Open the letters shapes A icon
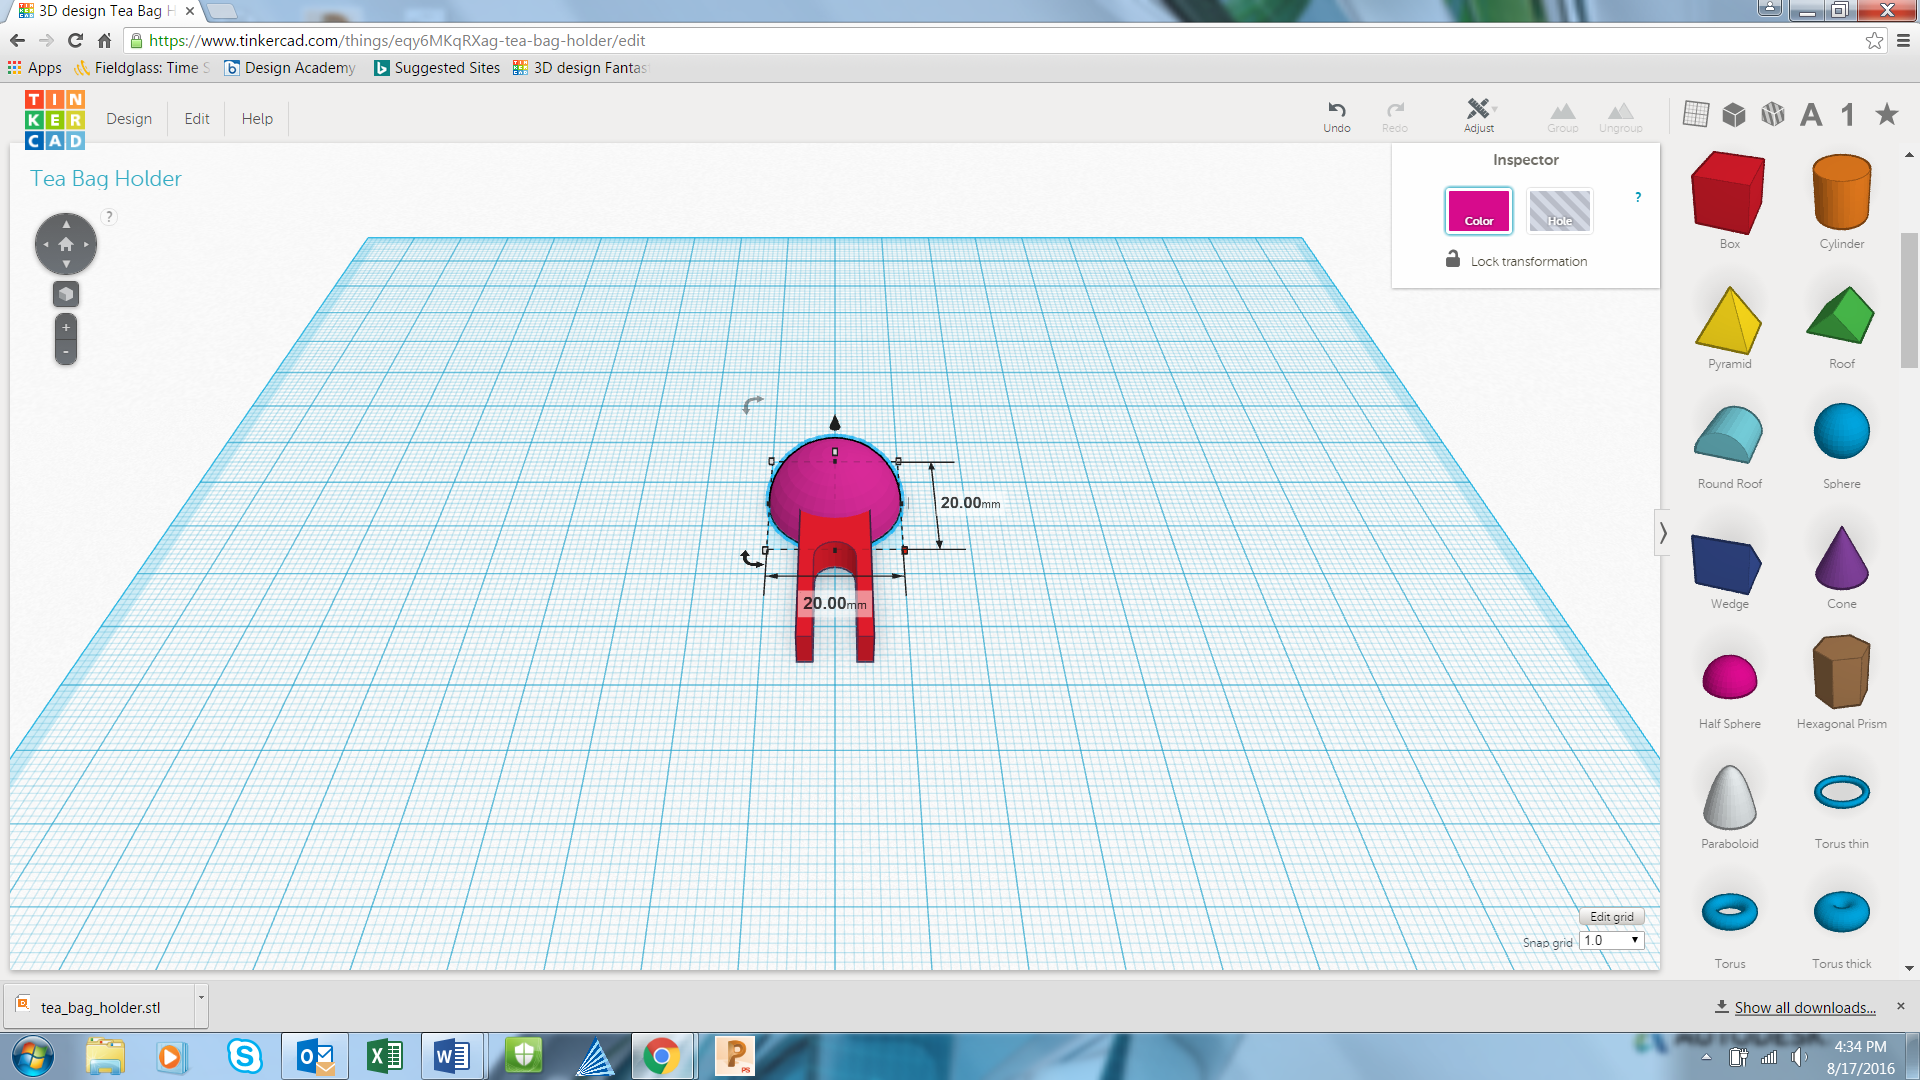 (1810, 114)
